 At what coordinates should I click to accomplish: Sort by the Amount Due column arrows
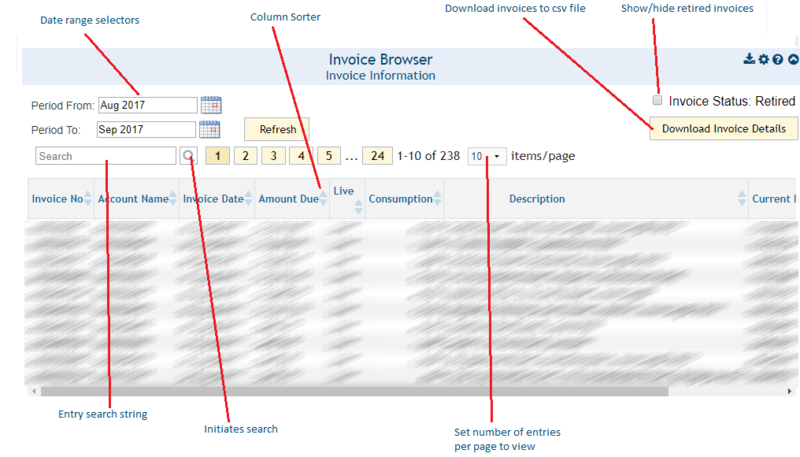click(x=323, y=198)
